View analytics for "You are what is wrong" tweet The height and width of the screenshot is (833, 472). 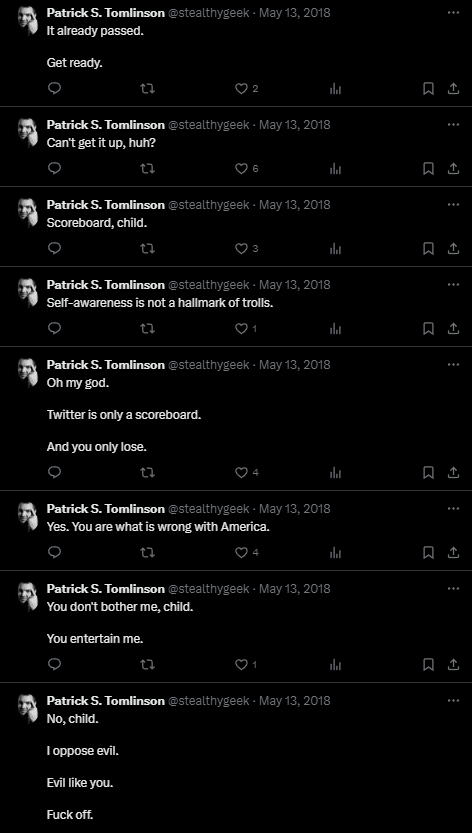tap(335, 552)
